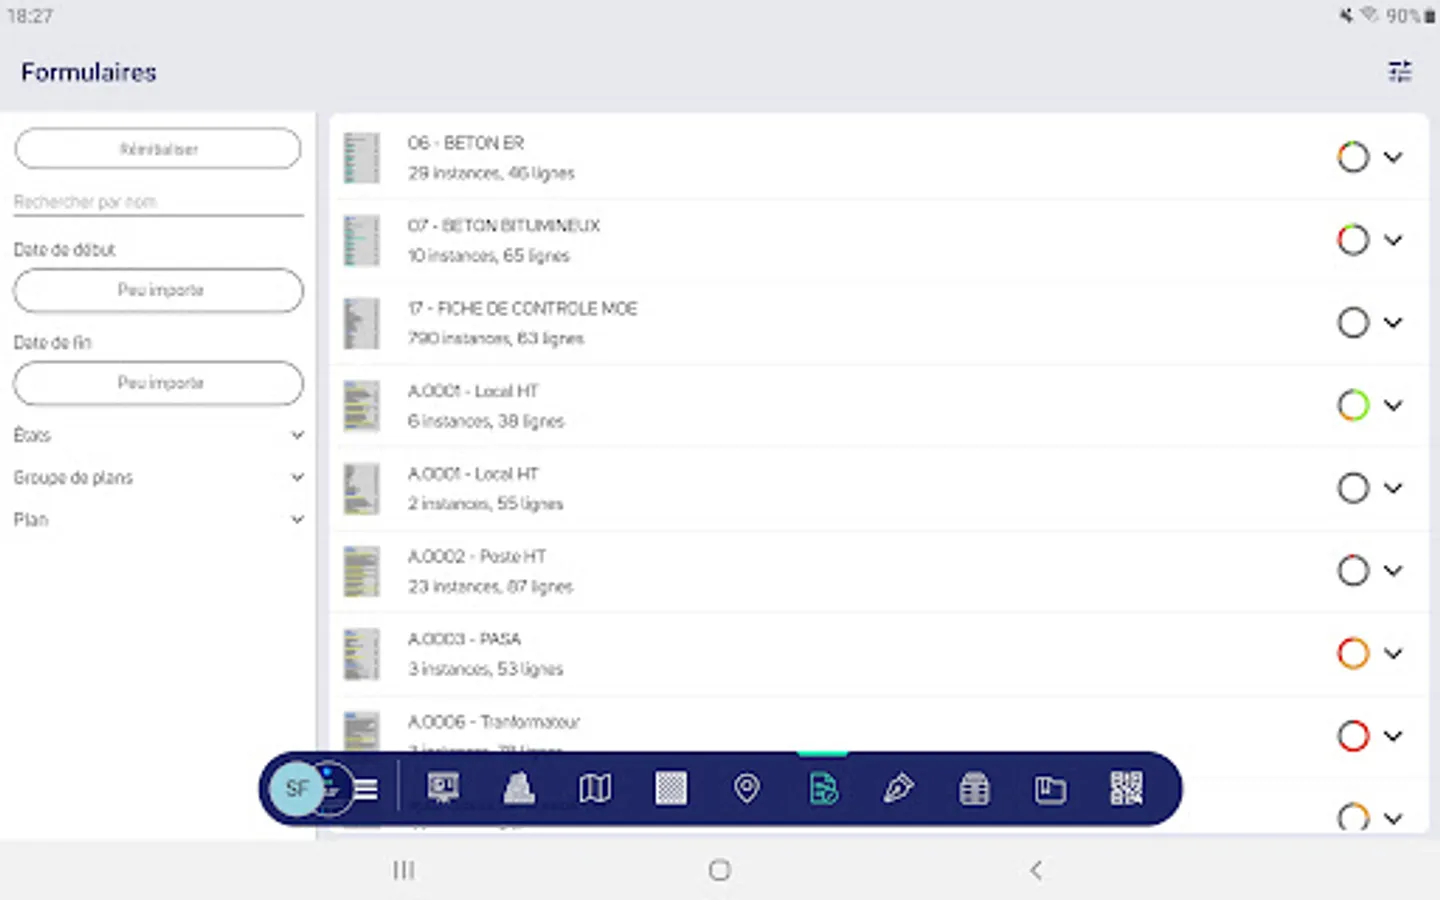Open 06 - BETON ER form thumbnail
Image resolution: width=1440 pixels, height=900 pixels.
[361, 158]
